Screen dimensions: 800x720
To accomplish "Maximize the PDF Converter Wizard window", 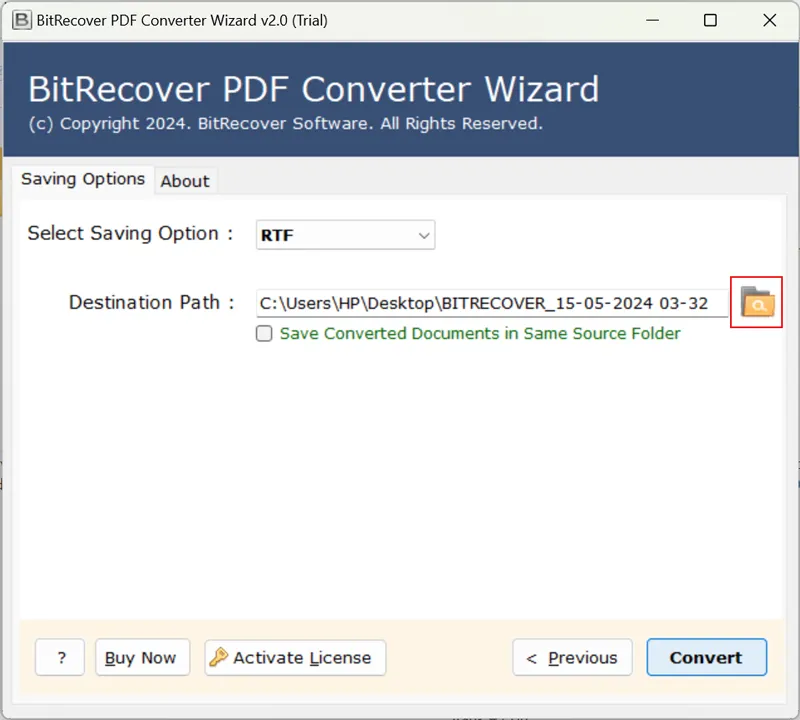I will pyautogui.click(x=710, y=20).
